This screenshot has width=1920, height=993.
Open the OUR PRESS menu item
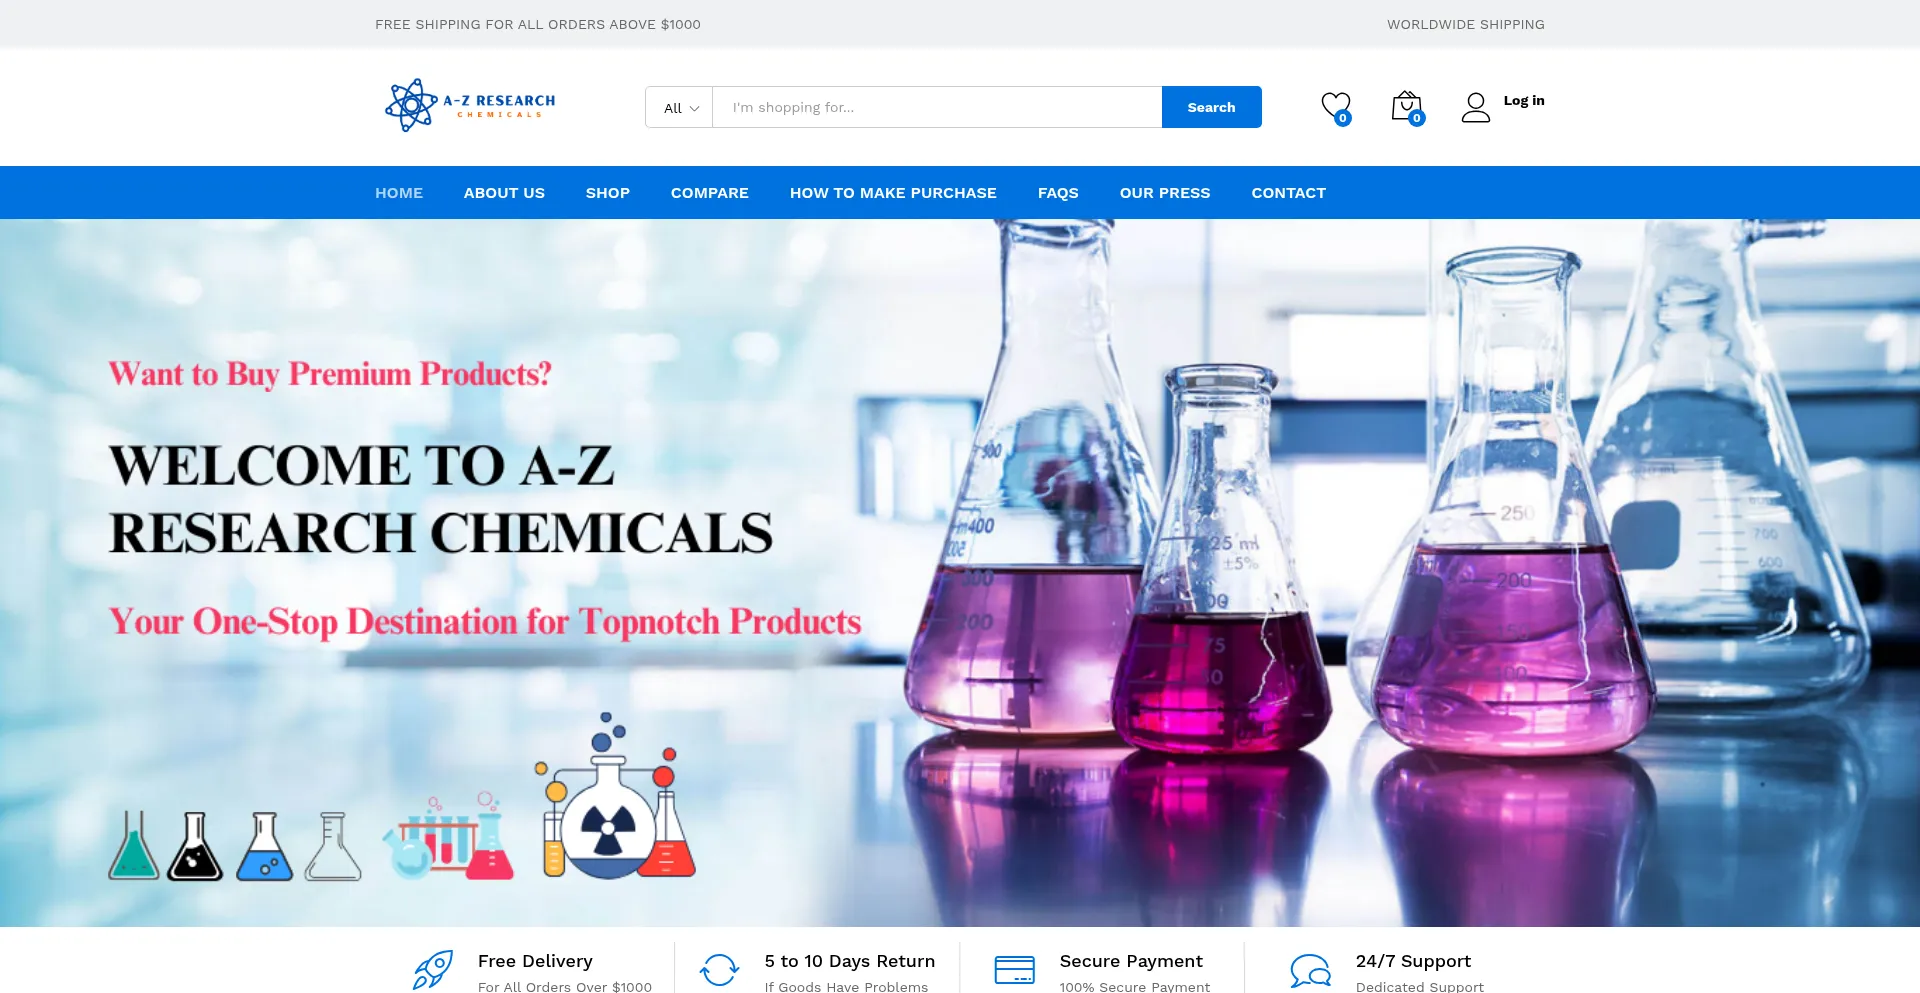click(1165, 193)
